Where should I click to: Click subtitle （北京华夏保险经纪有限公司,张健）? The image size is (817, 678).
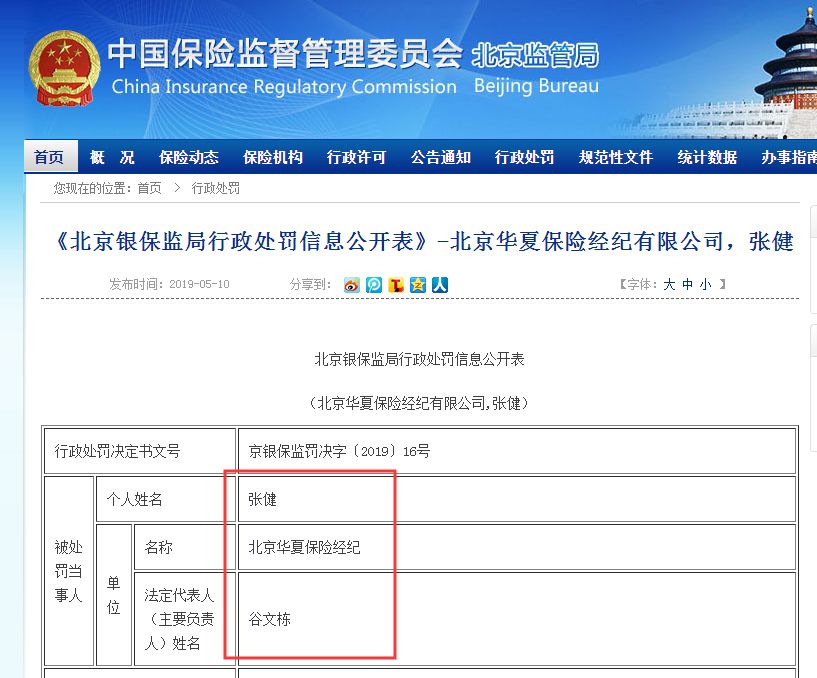coord(419,403)
